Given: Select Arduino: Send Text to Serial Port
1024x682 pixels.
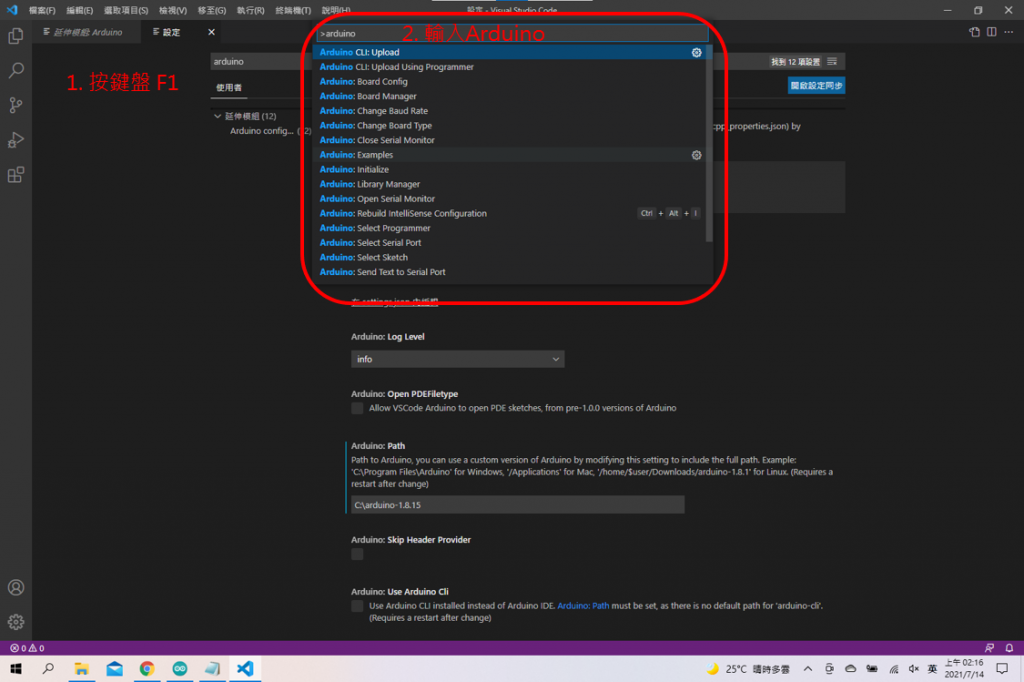Looking at the screenshot, I should point(509,272).
